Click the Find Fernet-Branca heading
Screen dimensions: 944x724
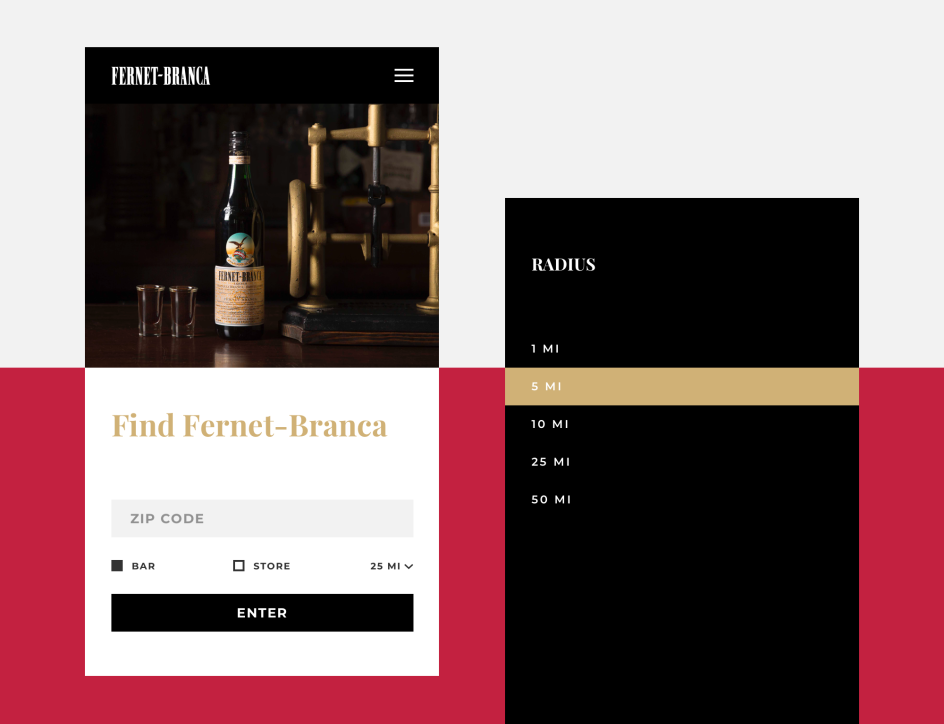click(249, 425)
